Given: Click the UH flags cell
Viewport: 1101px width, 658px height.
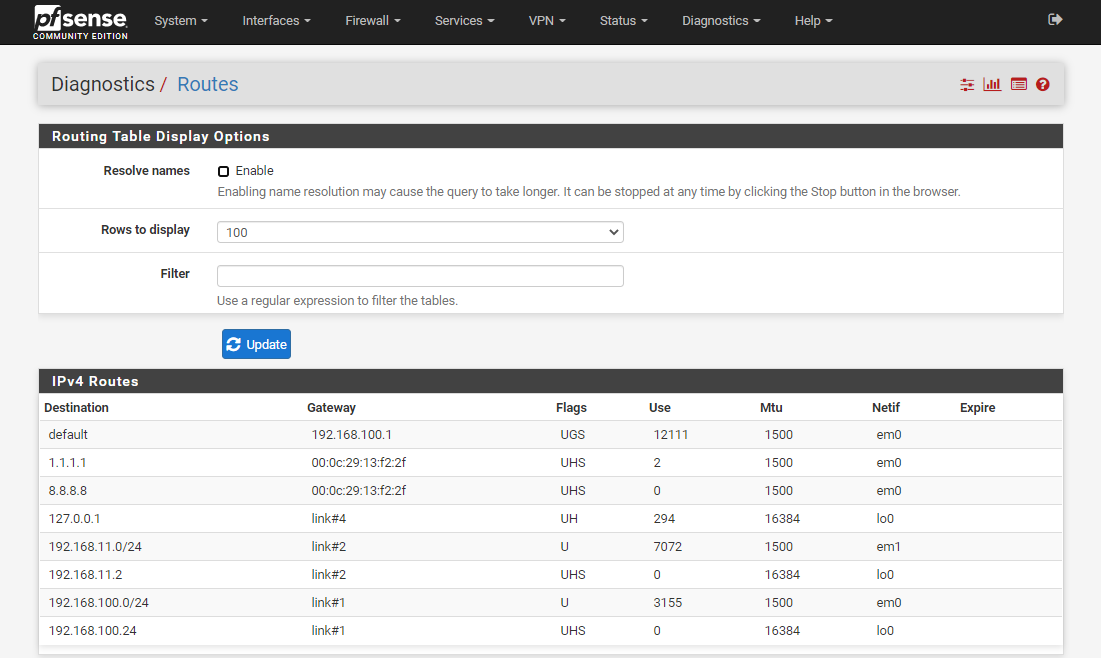Looking at the screenshot, I should 569,519.
